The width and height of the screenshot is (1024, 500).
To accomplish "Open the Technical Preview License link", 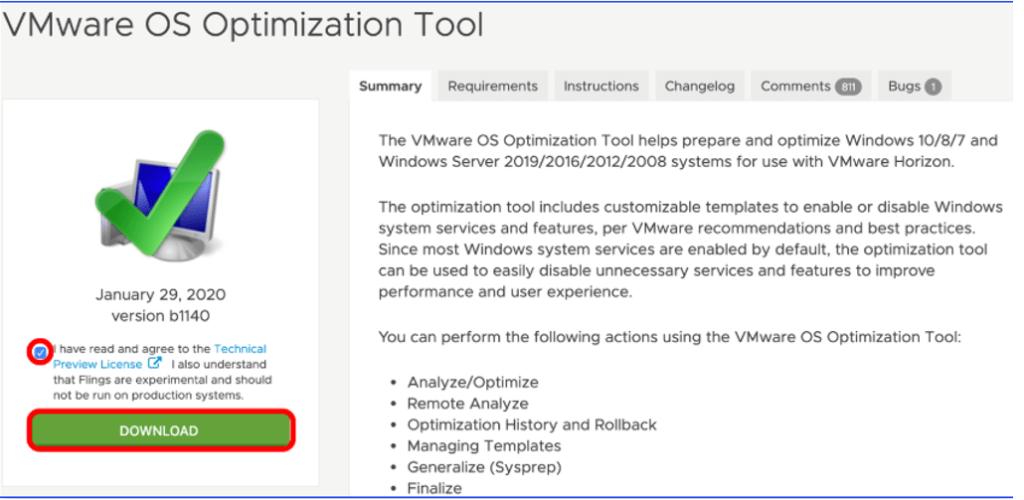I will [240, 349].
